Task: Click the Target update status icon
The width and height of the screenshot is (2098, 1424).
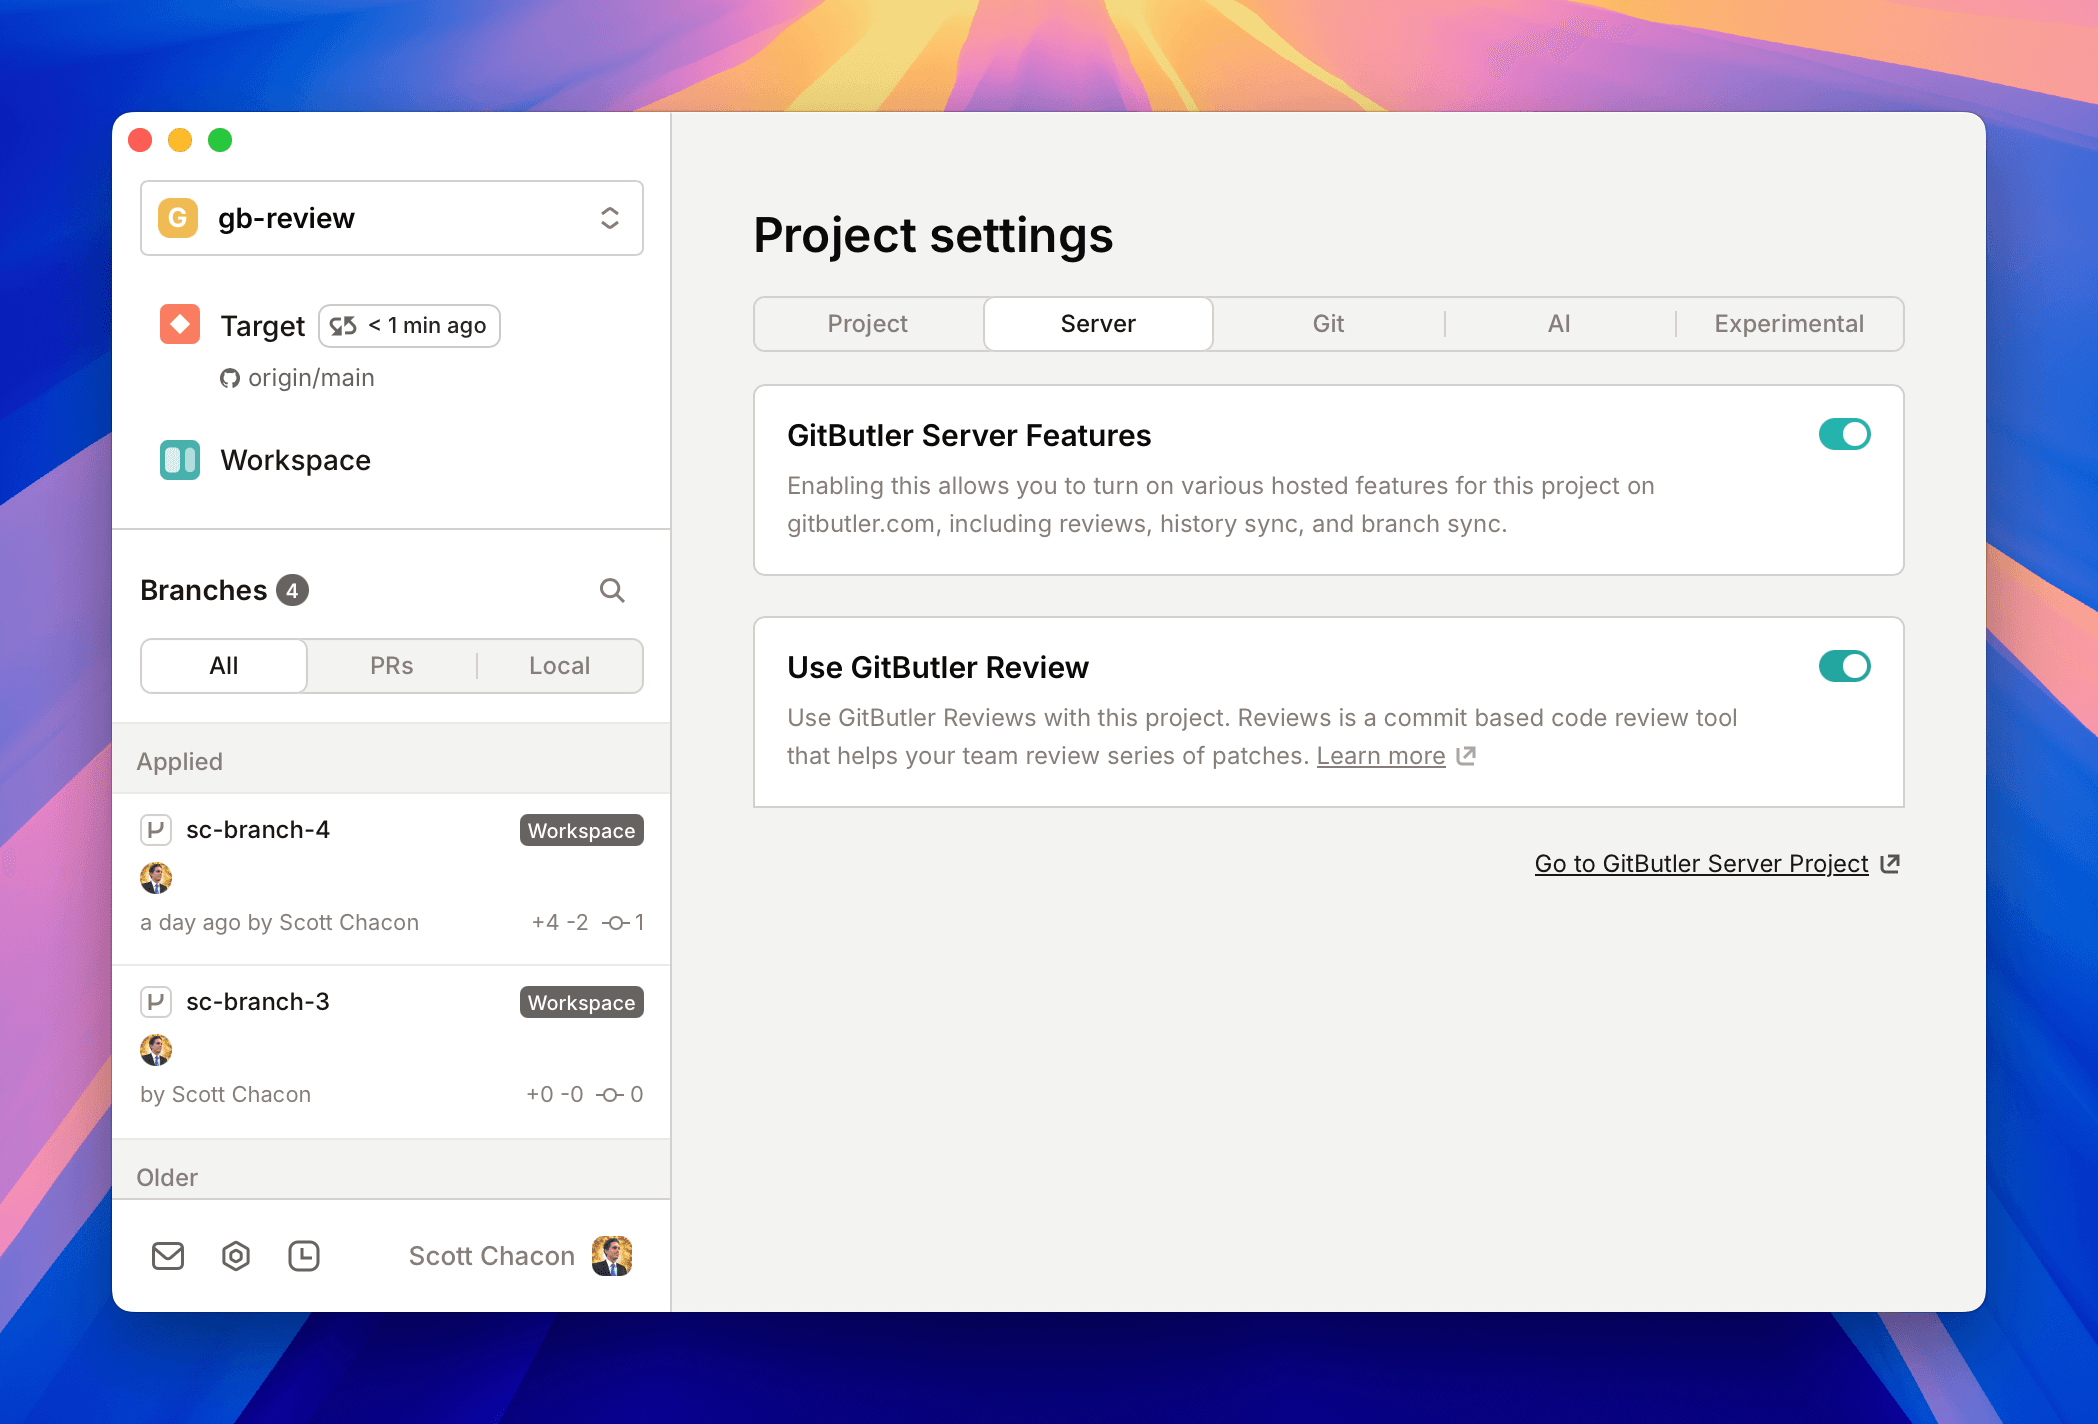Action: 342,325
